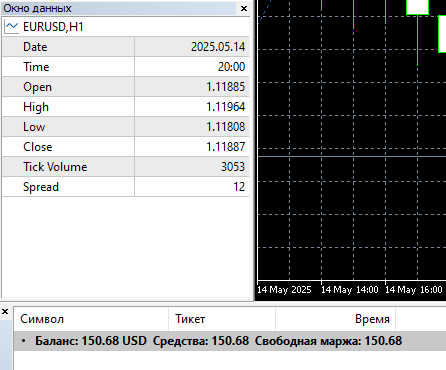
Task: Select the Date row value 2025.05.14
Action: tap(218, 47)
